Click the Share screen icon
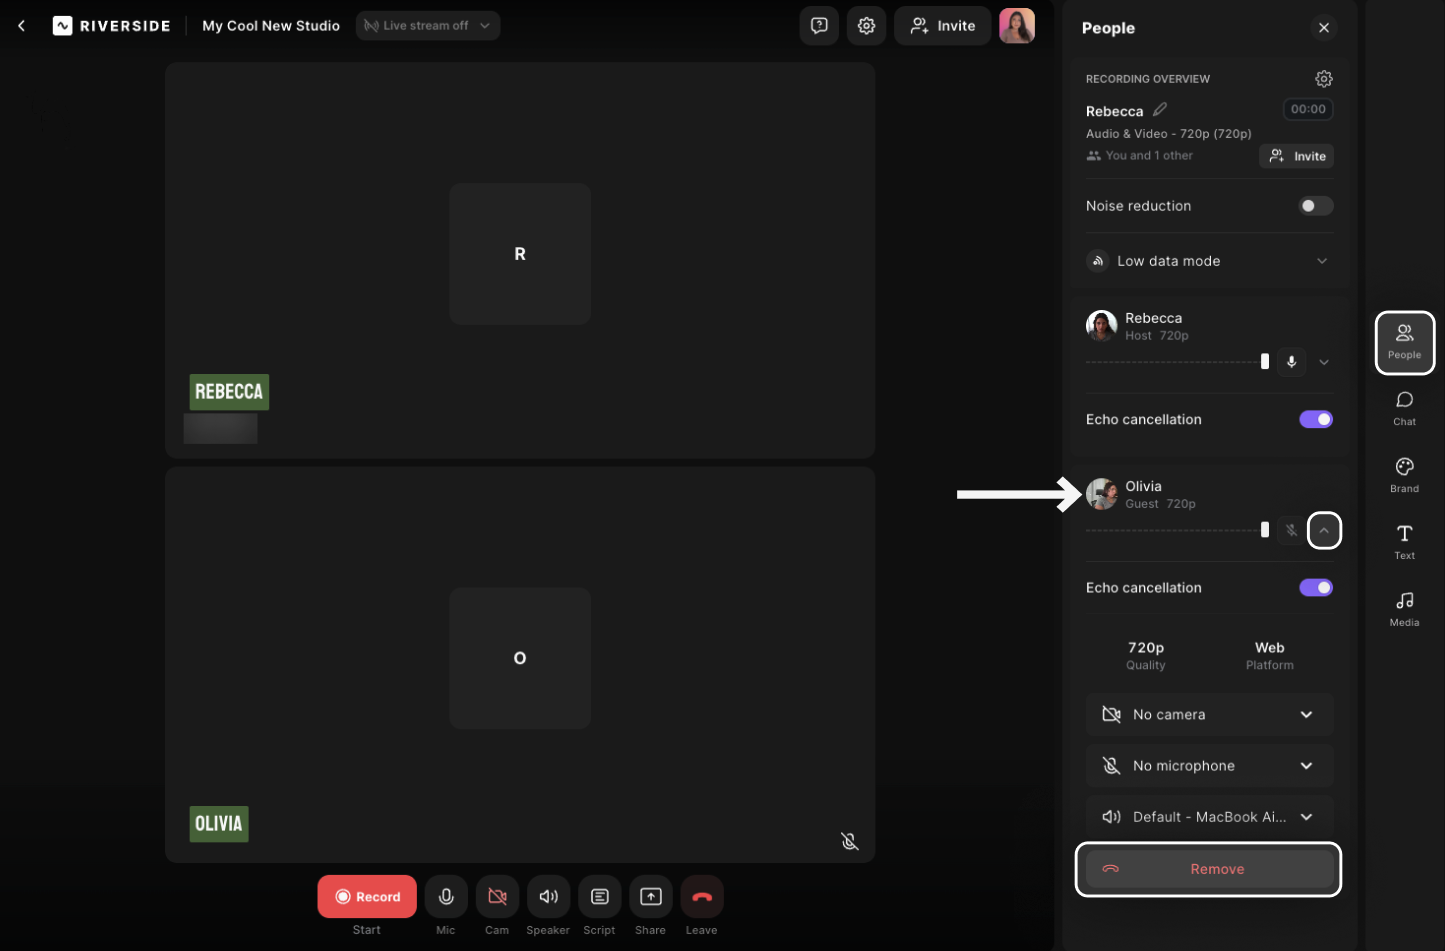The image size is (1445, 951). (650, 897)
